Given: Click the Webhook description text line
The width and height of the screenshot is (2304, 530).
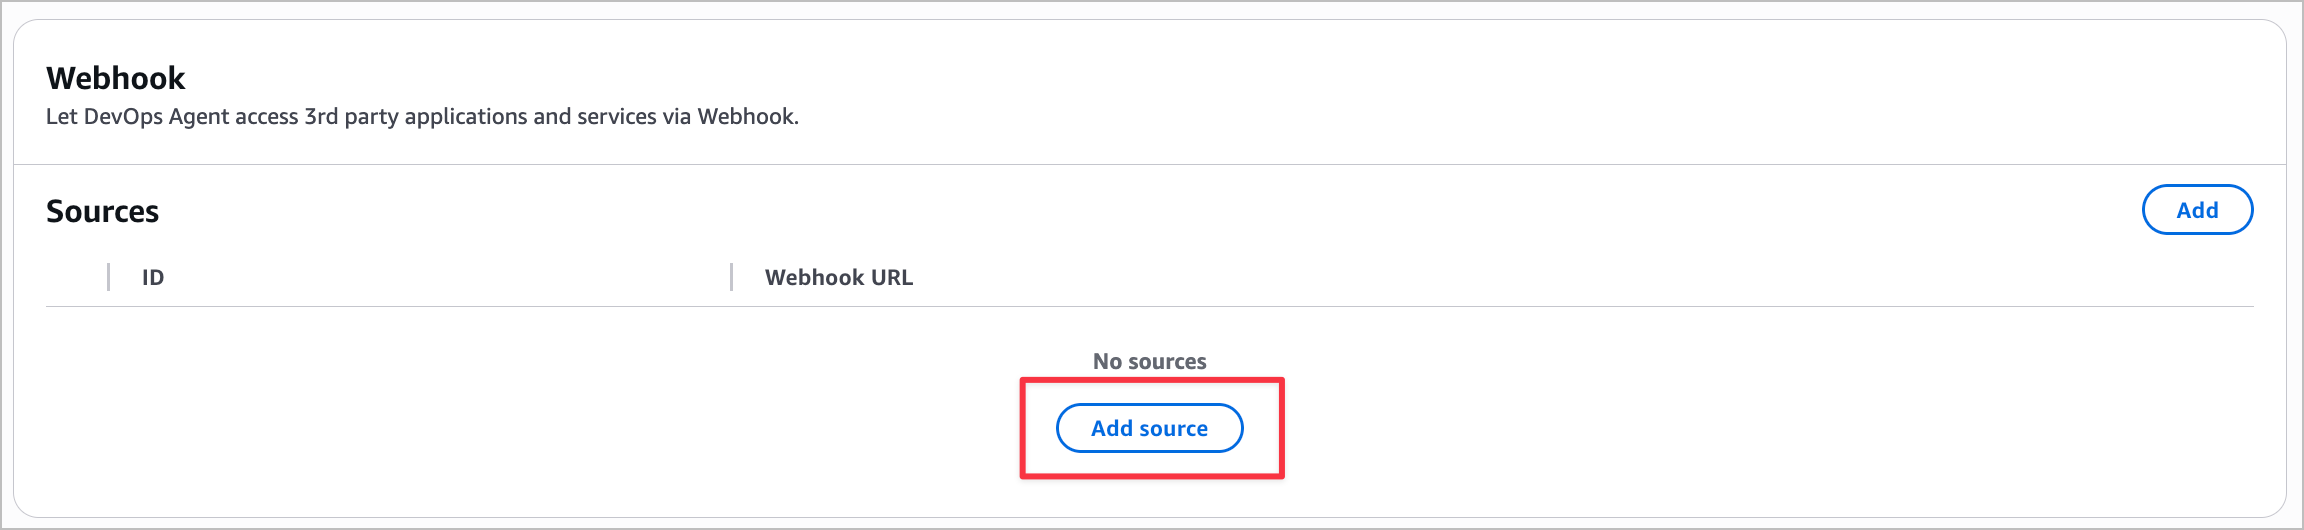Looking at the screenshot, I should coord(422,117).
